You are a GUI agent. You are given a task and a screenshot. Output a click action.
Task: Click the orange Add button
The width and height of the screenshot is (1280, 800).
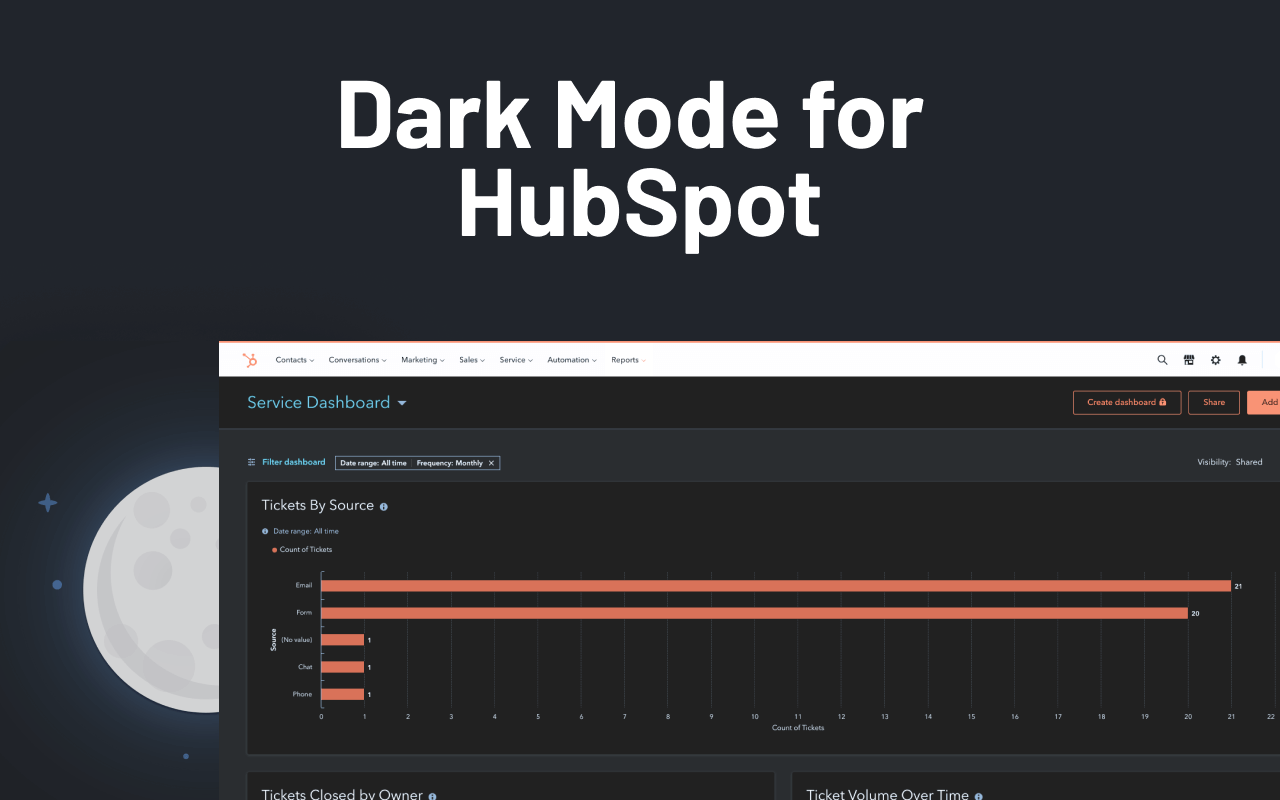coord(1264,402)
